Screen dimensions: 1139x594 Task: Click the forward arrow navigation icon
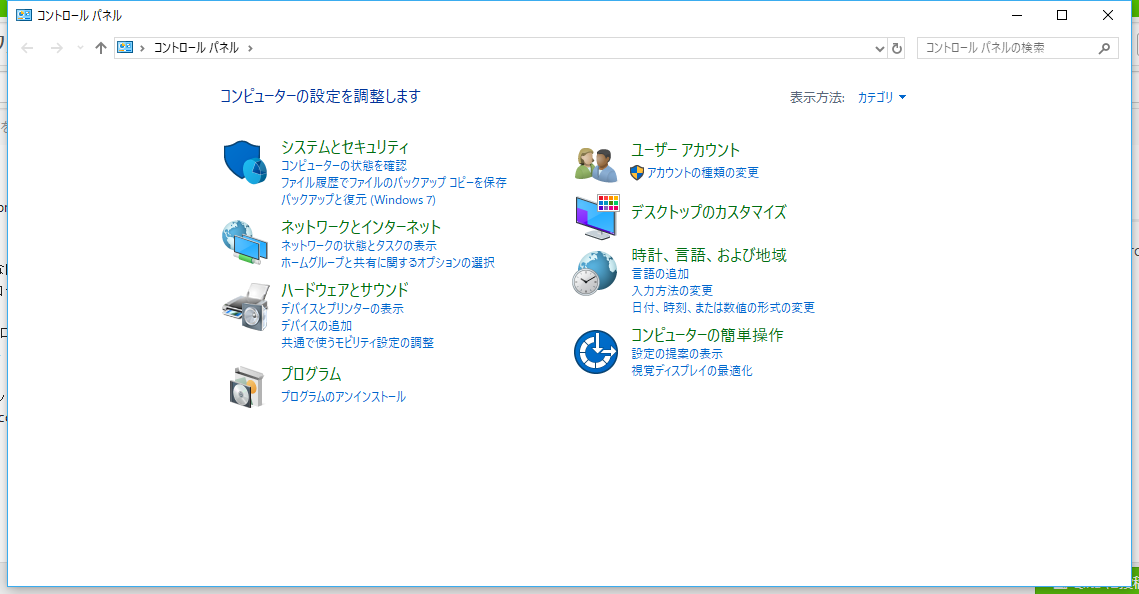56,48
